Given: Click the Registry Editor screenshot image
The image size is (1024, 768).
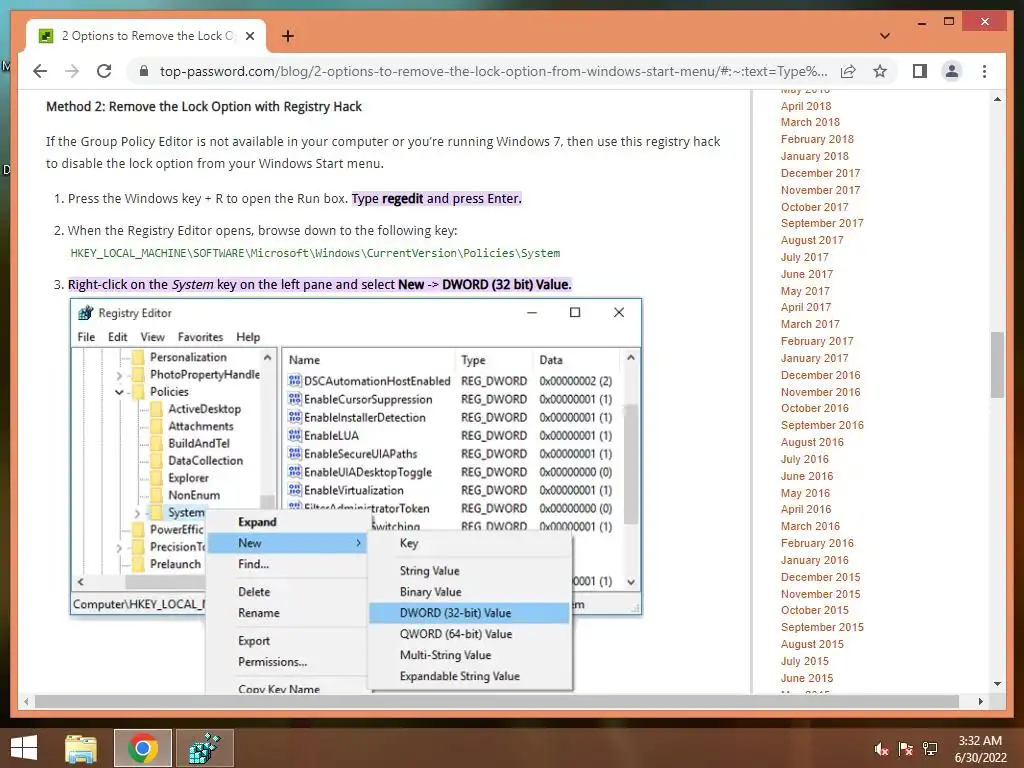Looking at the screenshot, I should [x=356, y=494].
